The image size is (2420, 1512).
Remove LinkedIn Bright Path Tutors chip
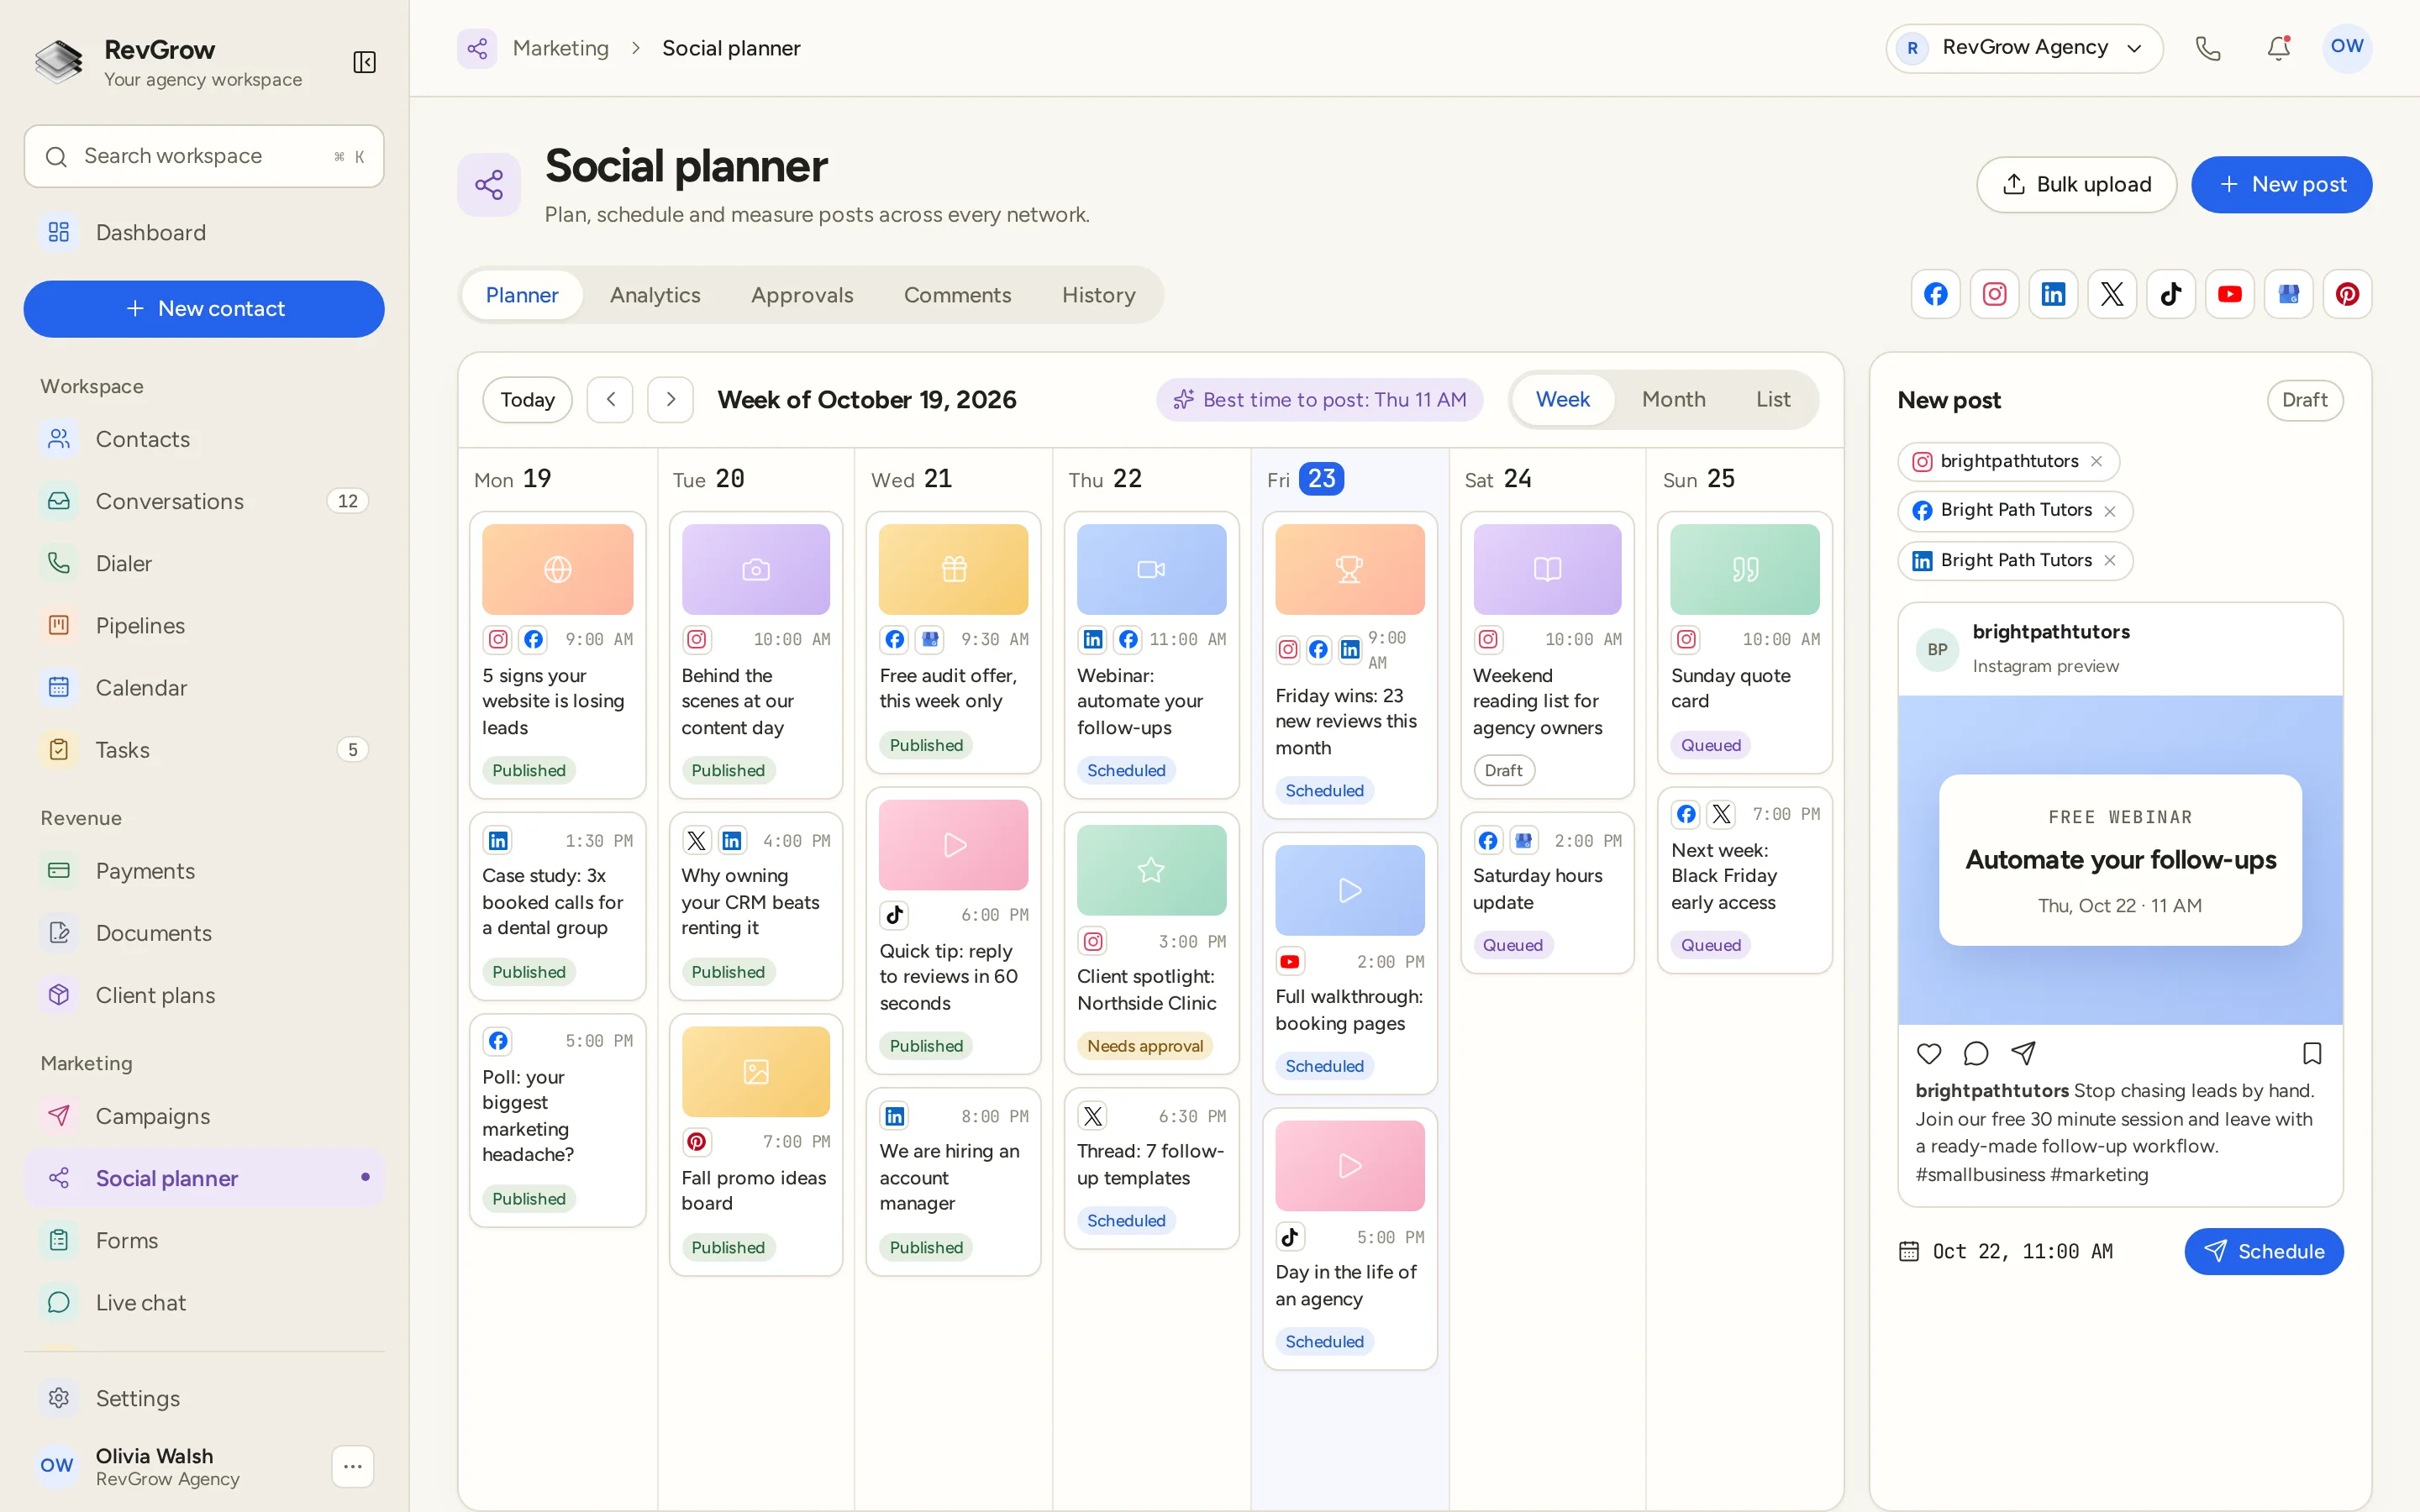2110,560
